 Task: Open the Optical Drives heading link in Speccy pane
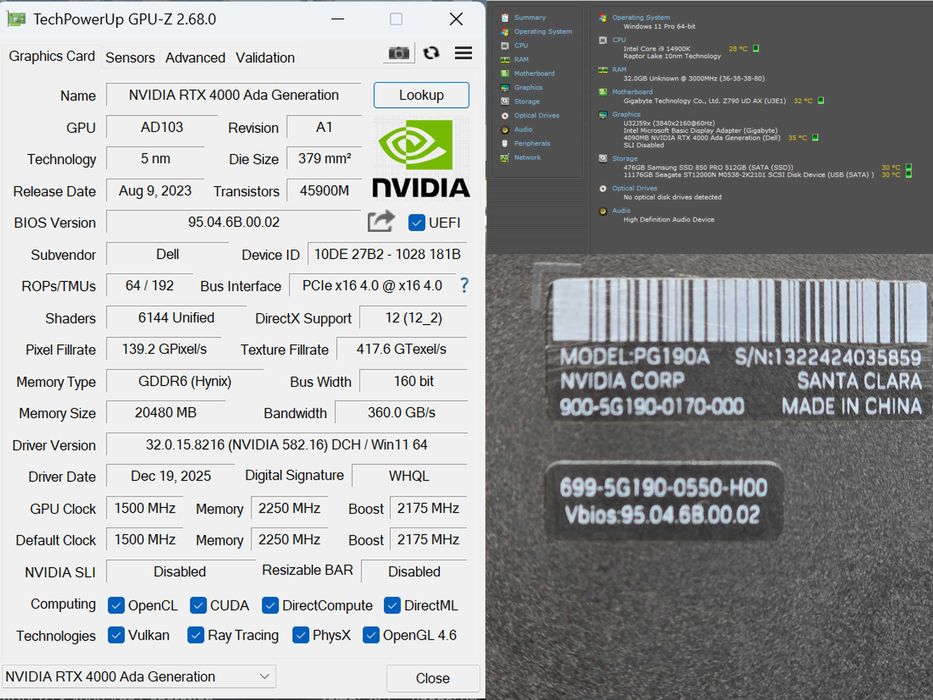pos(634,188)
